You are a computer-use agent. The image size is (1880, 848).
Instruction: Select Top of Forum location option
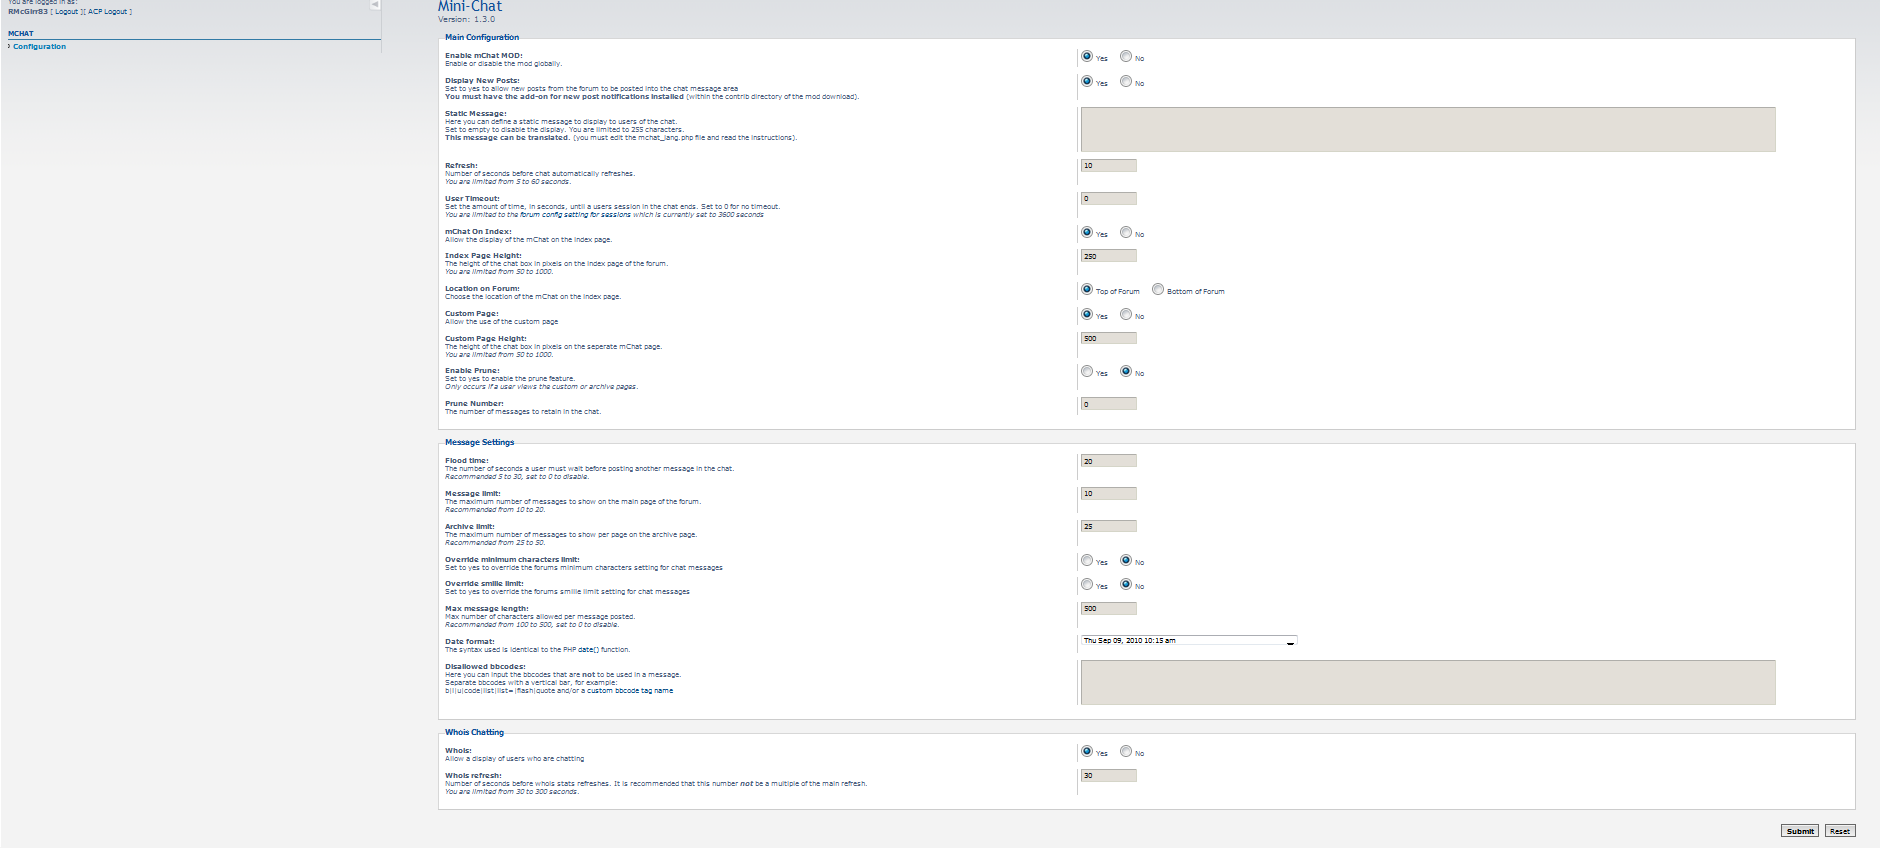pyautogui.click(x=1087, y=290)
